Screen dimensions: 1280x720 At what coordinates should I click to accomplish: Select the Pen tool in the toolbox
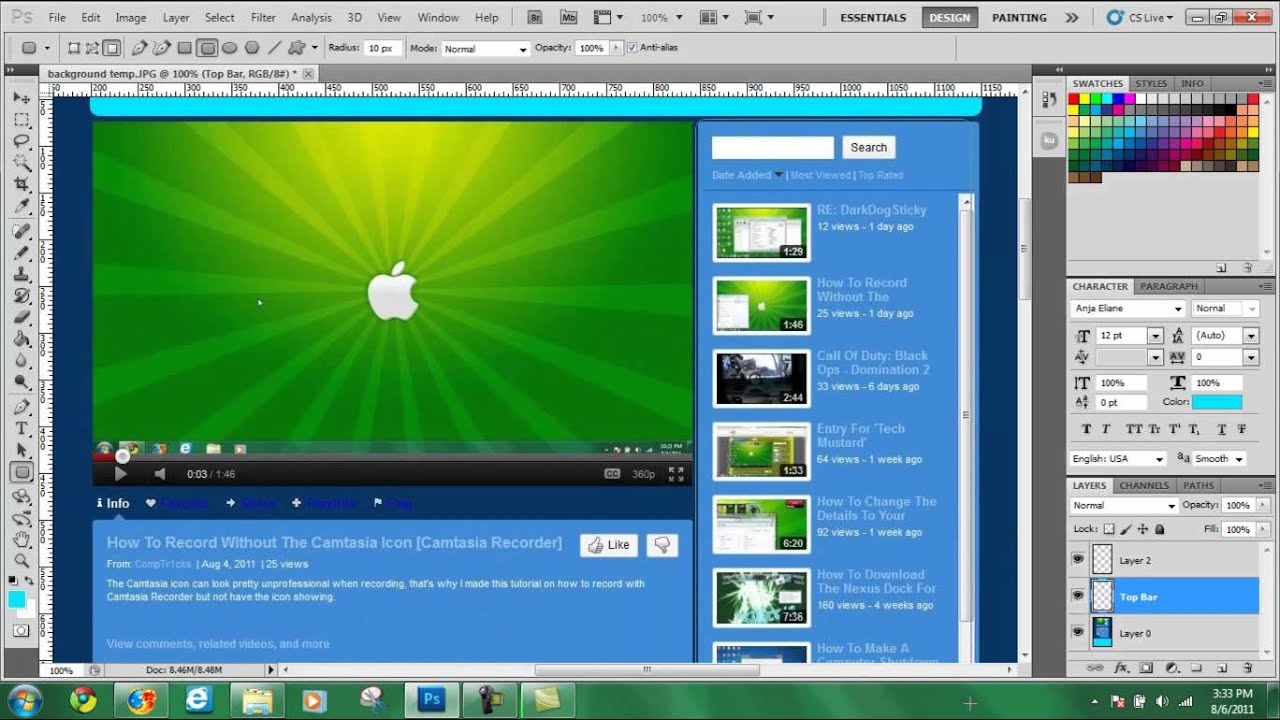click(x=21, y=407)
